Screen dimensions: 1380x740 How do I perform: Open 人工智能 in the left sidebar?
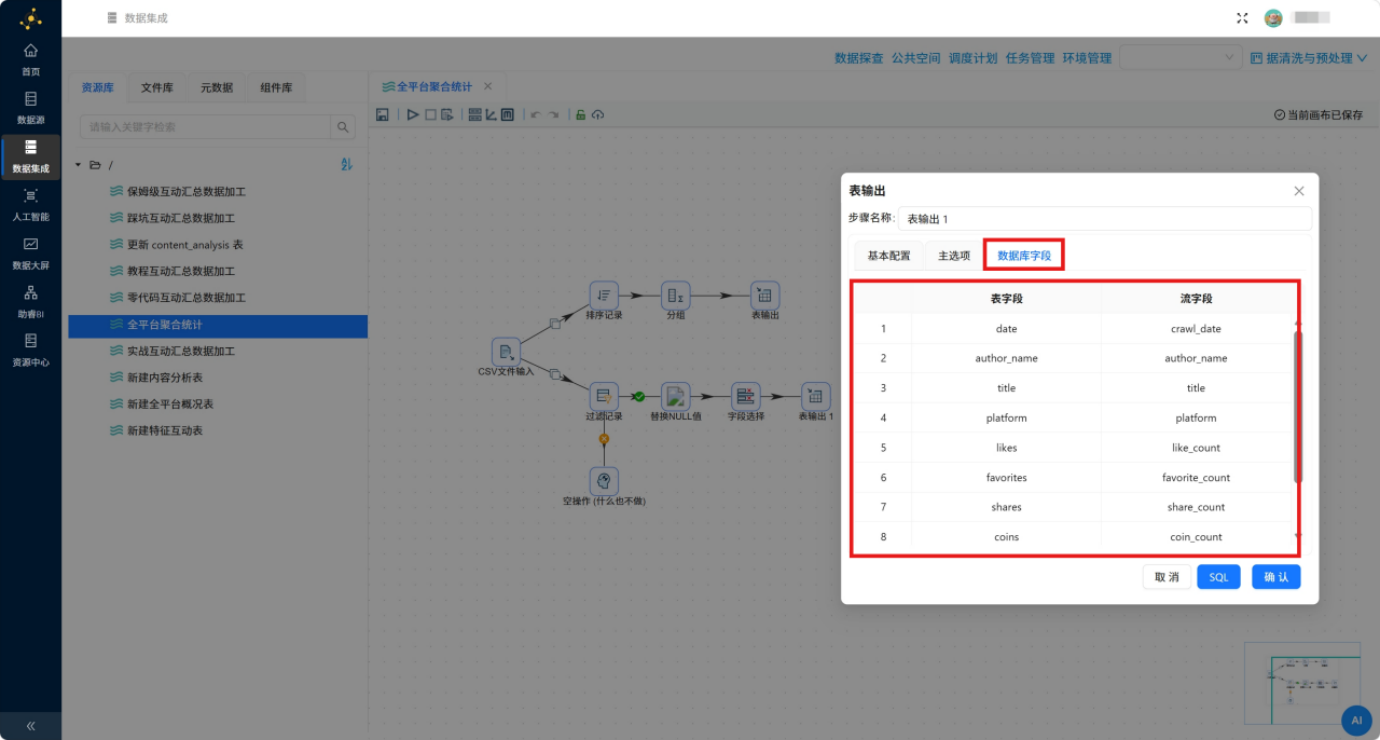(31, 205)
